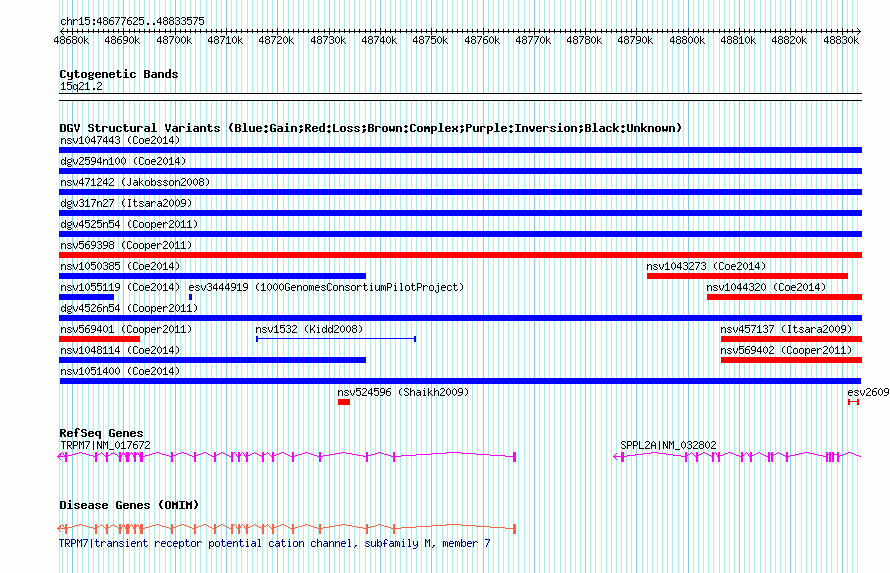Click the blue bar under dgv4526n54

460,318
